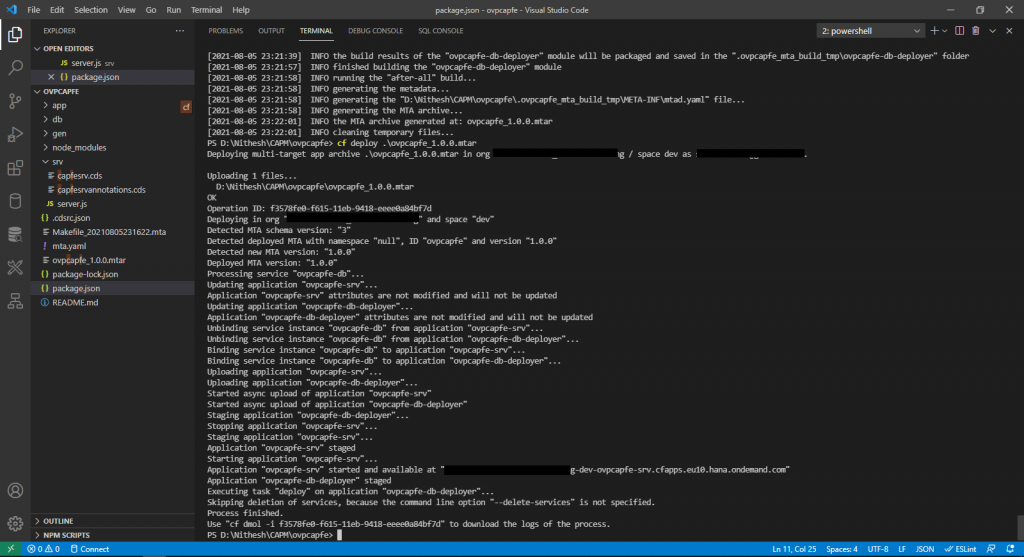
Task: Switch to the SQL Console tab
Action: 440,31
